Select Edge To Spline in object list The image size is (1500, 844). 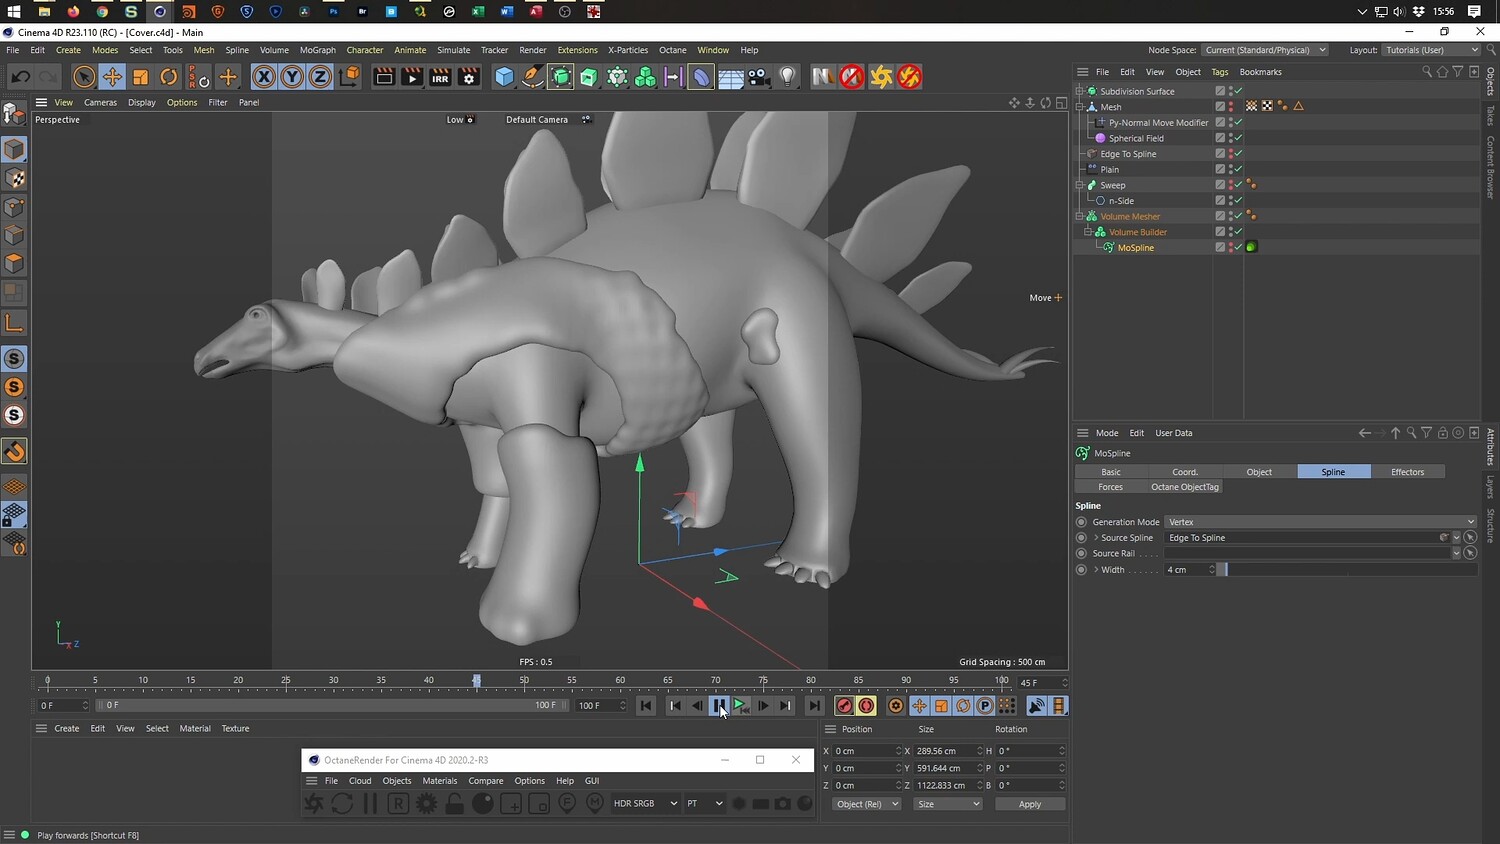(x=1128, y=154)
